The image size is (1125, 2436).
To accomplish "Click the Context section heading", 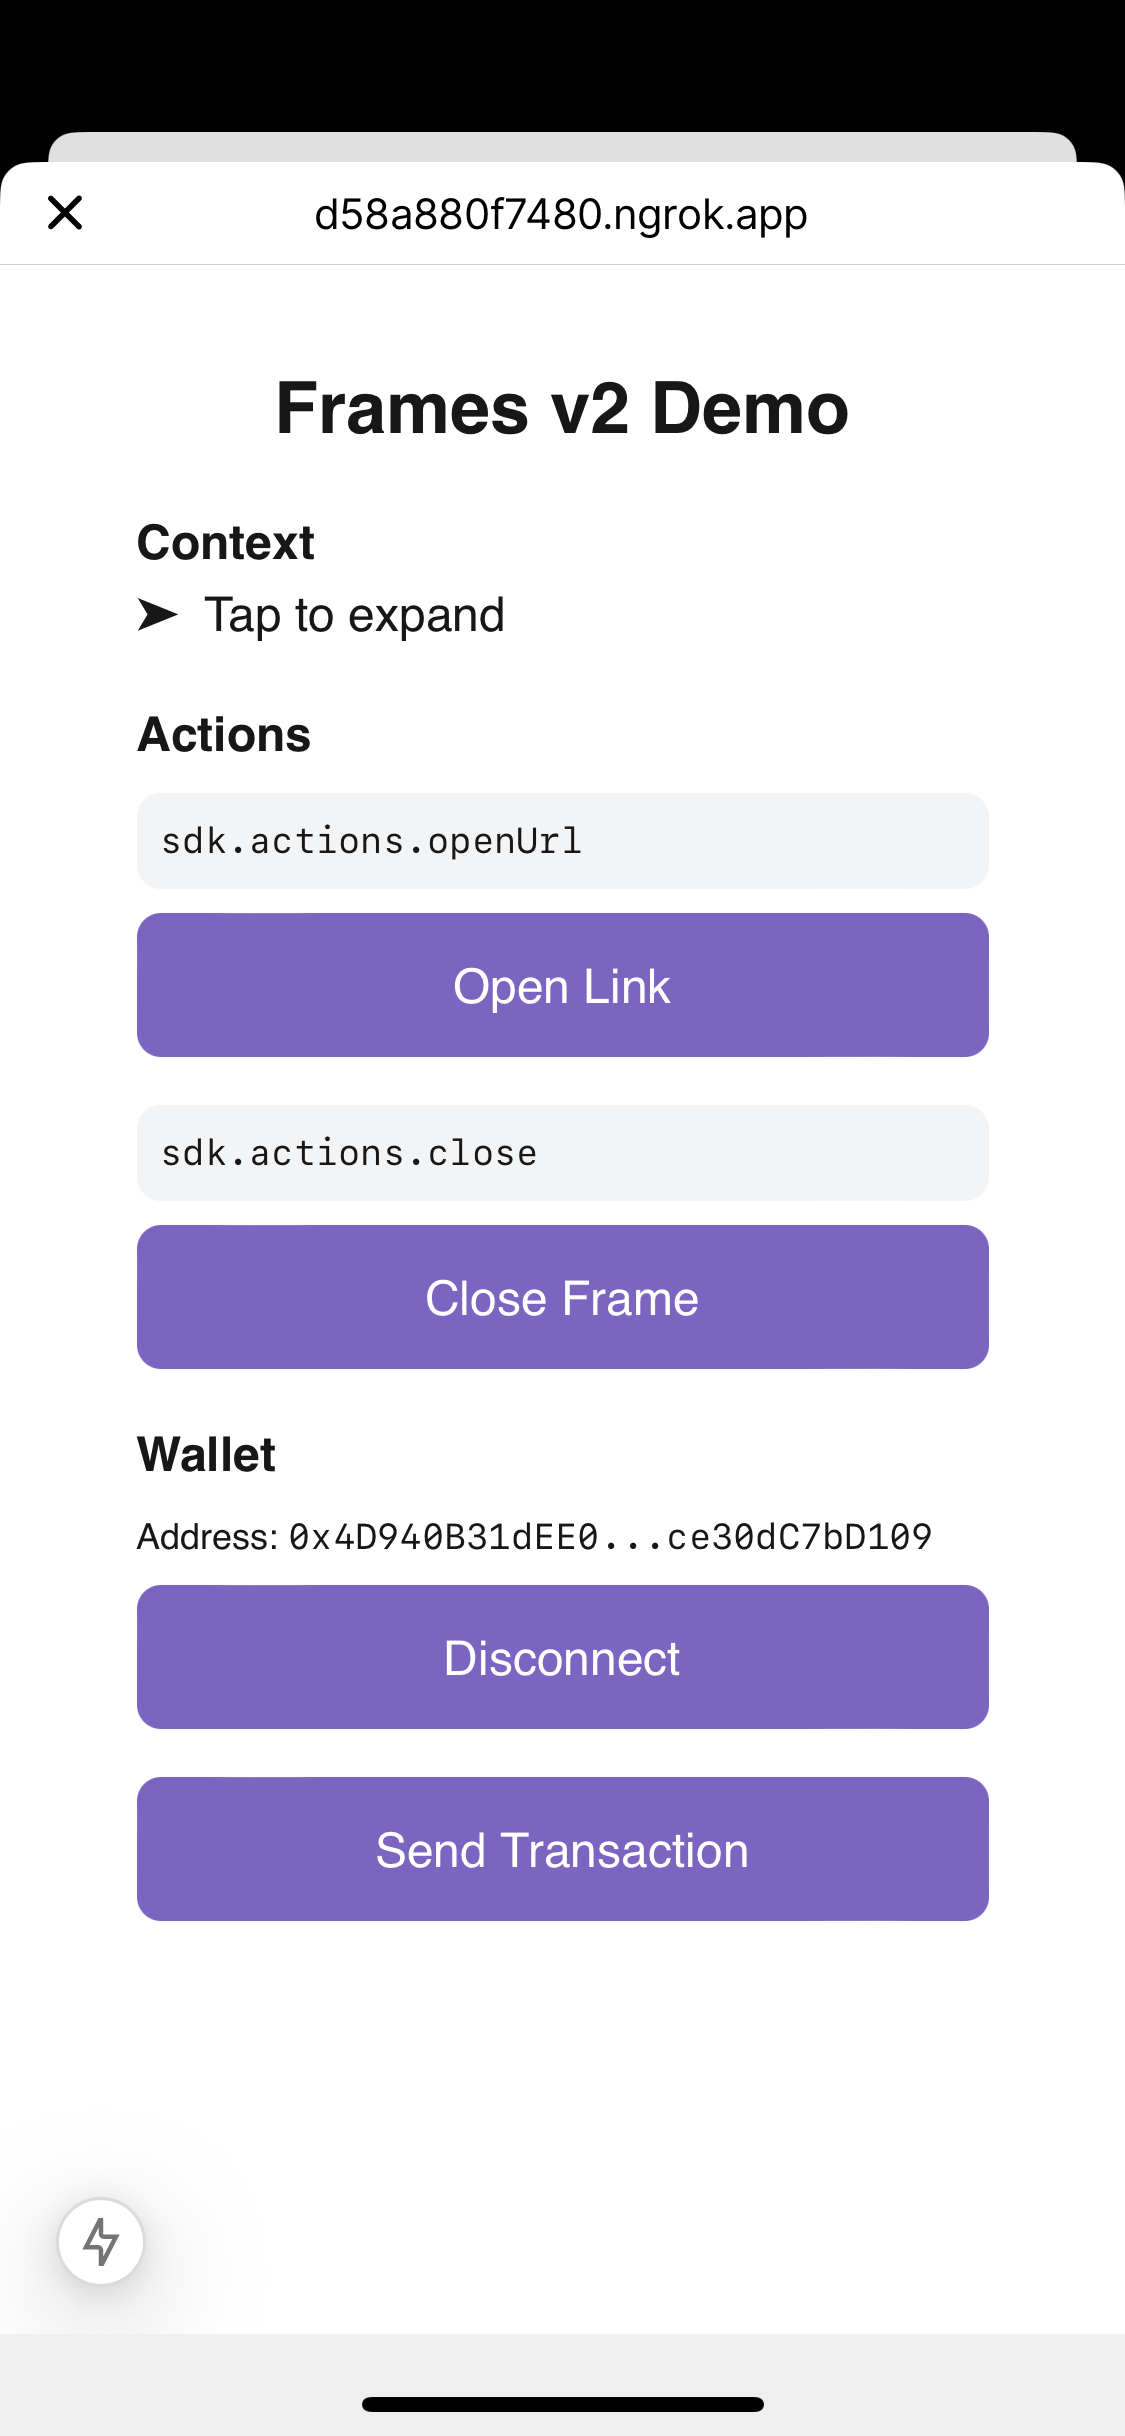I will pos(226,543).
